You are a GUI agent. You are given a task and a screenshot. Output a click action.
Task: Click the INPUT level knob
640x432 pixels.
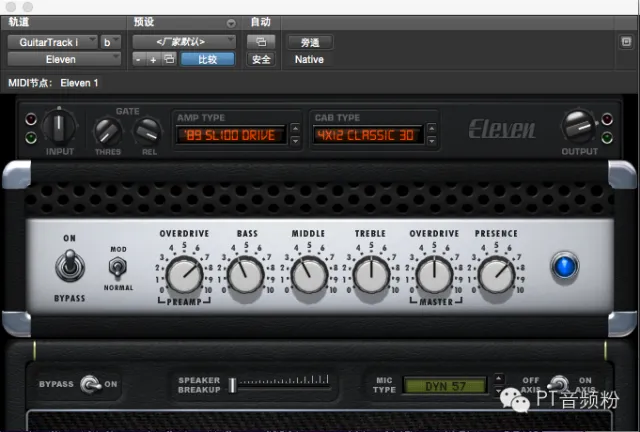(59, 125)
